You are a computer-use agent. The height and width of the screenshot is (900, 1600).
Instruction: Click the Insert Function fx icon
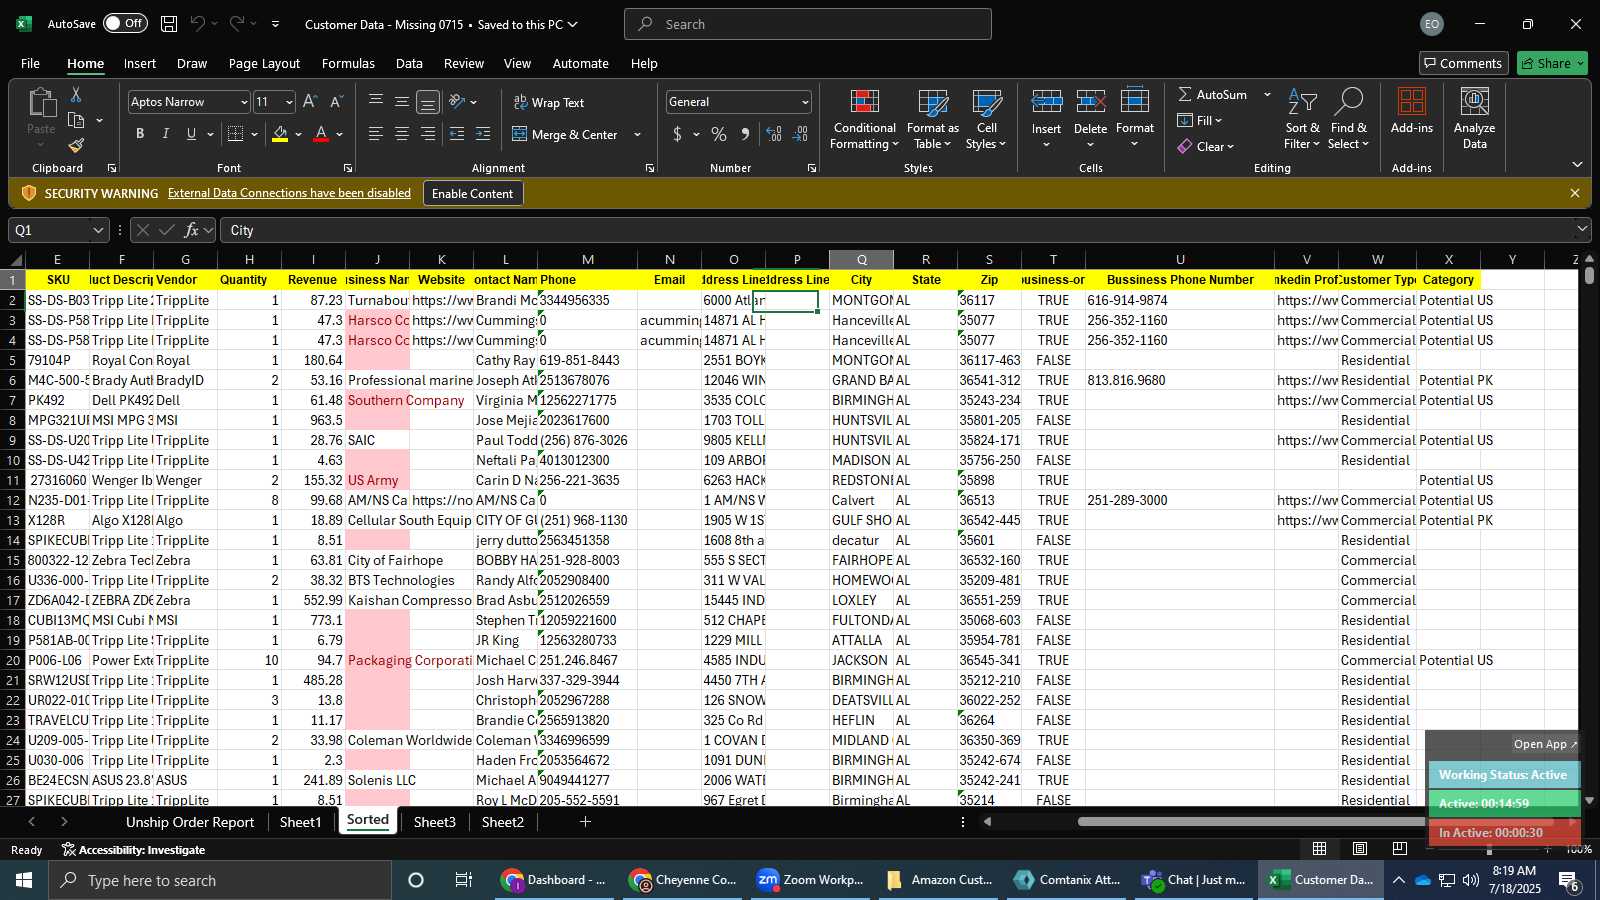click(x=191, y=230)
